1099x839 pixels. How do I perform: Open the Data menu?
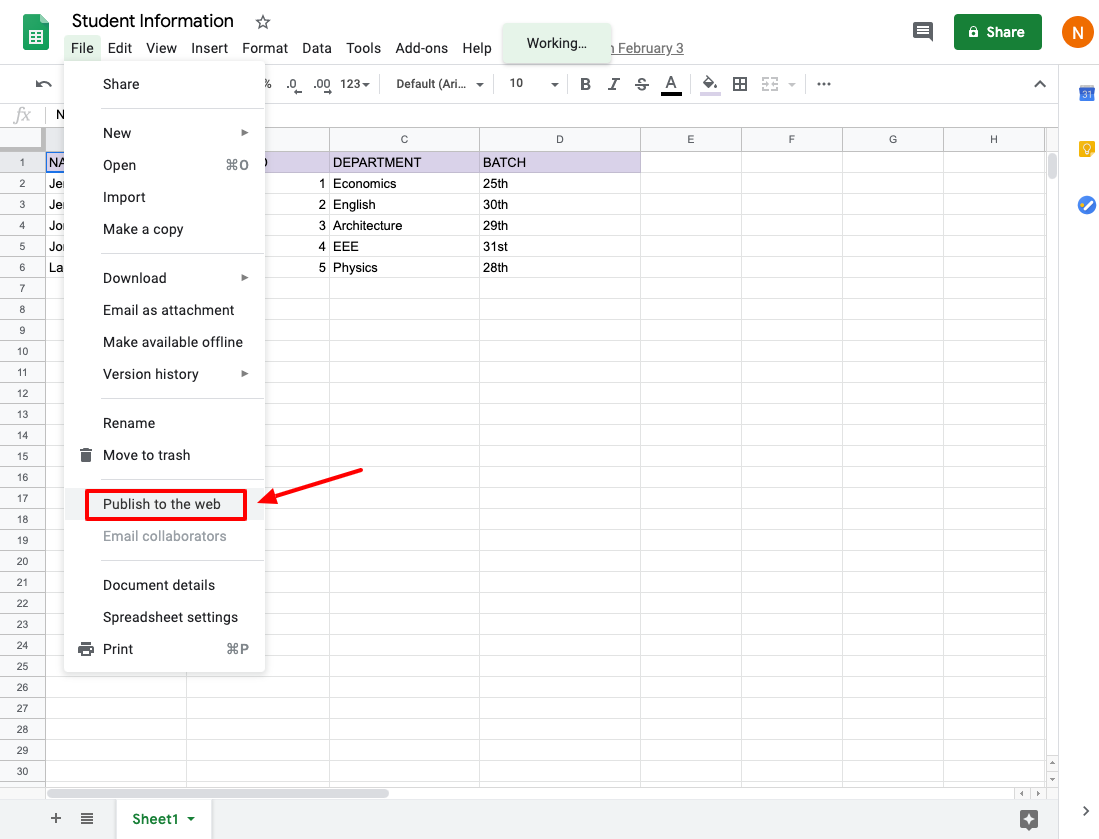316,47
